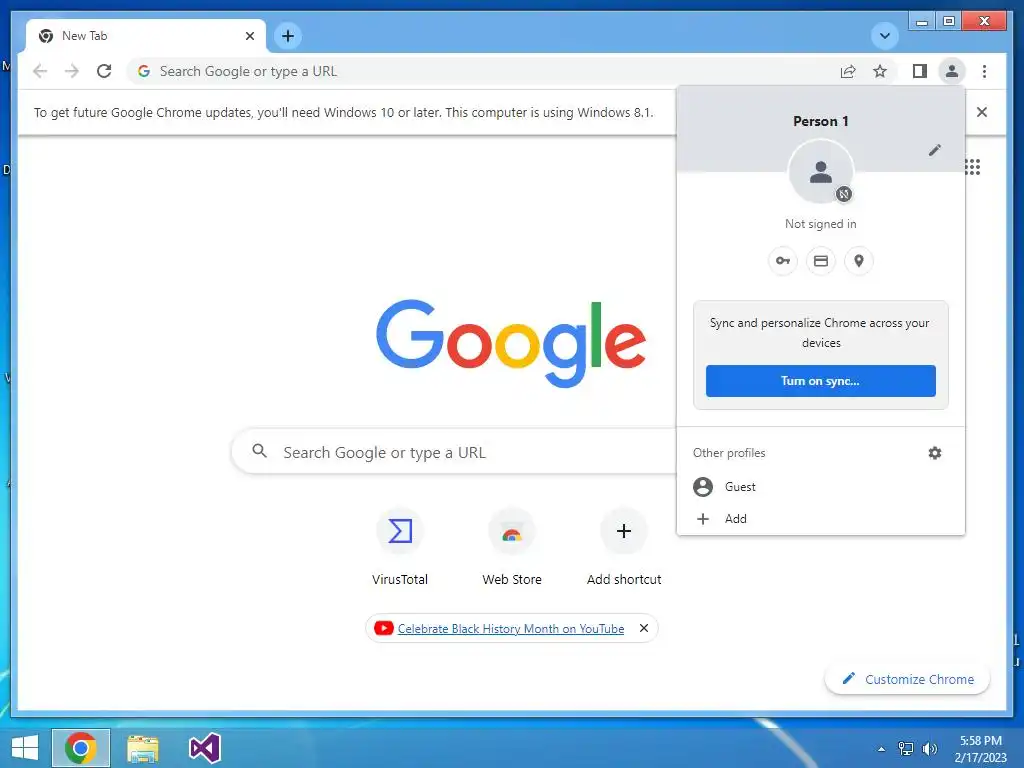Screen dimensions: 1024x768
Task: Click the Person 1 profile avatar picture
Action: tap(821, 172)
